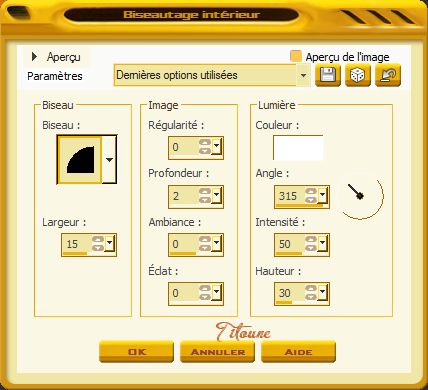428x390 pixels.
Task: Open the Régularité slider dropdown arrow
Action: coord(217,147)
